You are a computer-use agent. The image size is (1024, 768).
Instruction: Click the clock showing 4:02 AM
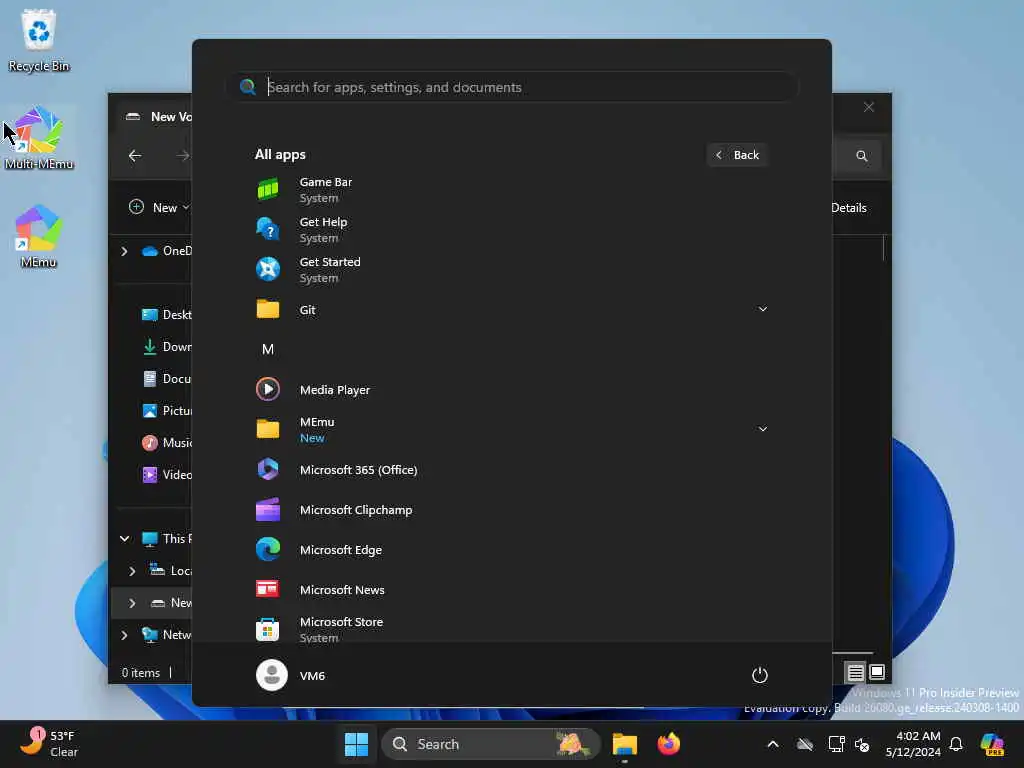tap(913, 744)
